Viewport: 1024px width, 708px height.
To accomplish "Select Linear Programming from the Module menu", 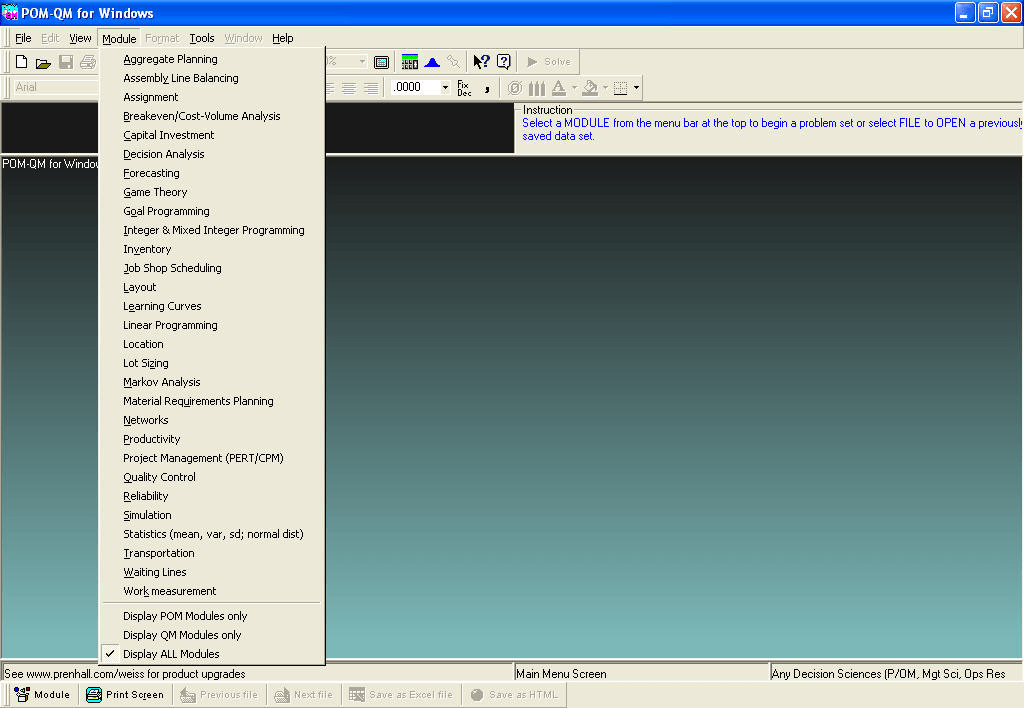I will (x=170, y=324).
